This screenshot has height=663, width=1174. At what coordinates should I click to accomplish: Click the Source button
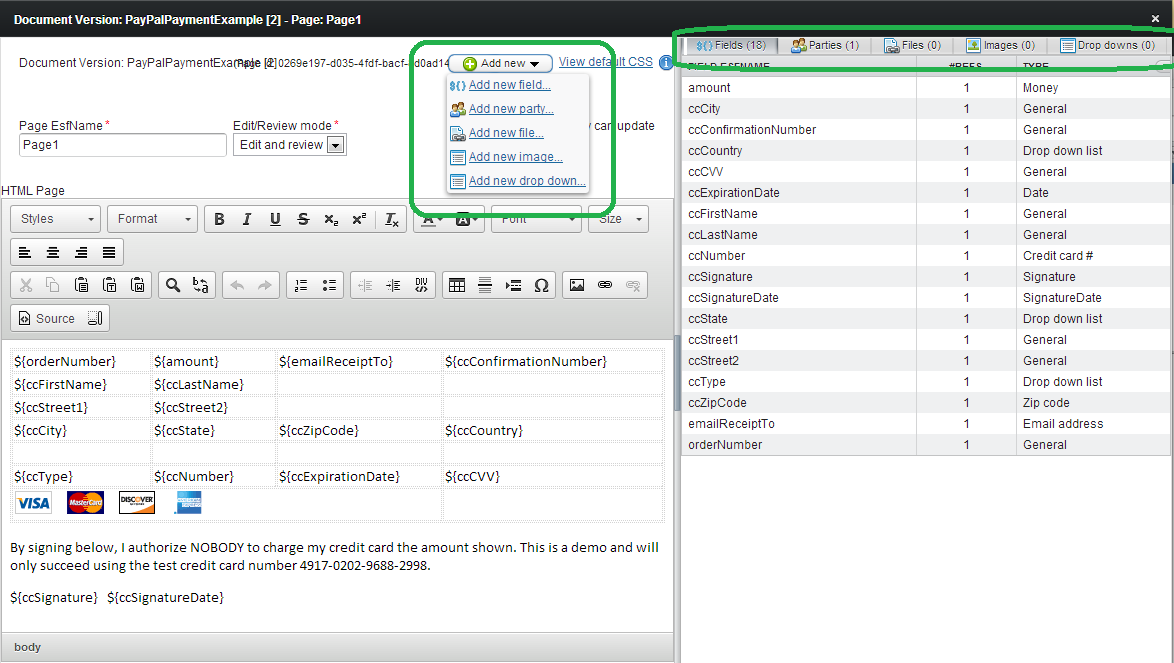tap(59, 318)
